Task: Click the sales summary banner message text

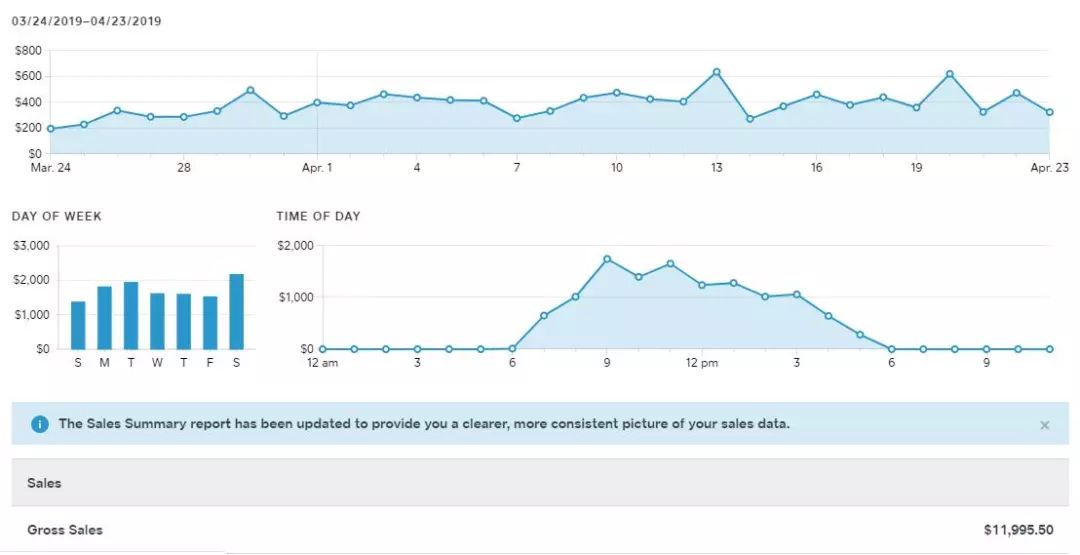Action: tap(424, 424)
